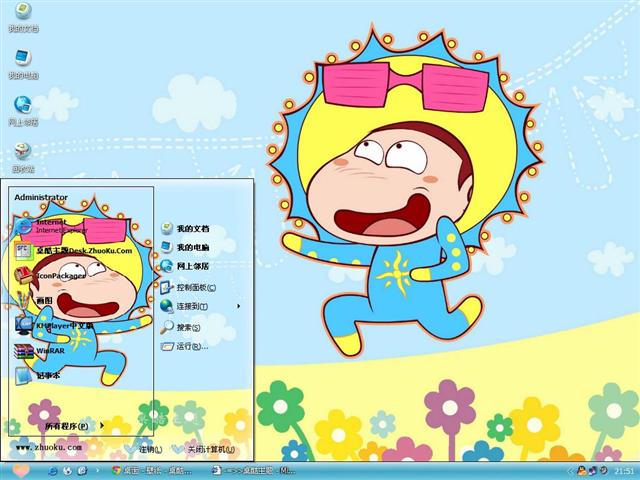The width and height of the screenshot is (640, 480).
Task: Launch Internet Explorer from the start menu
Action: coord(51,226)
